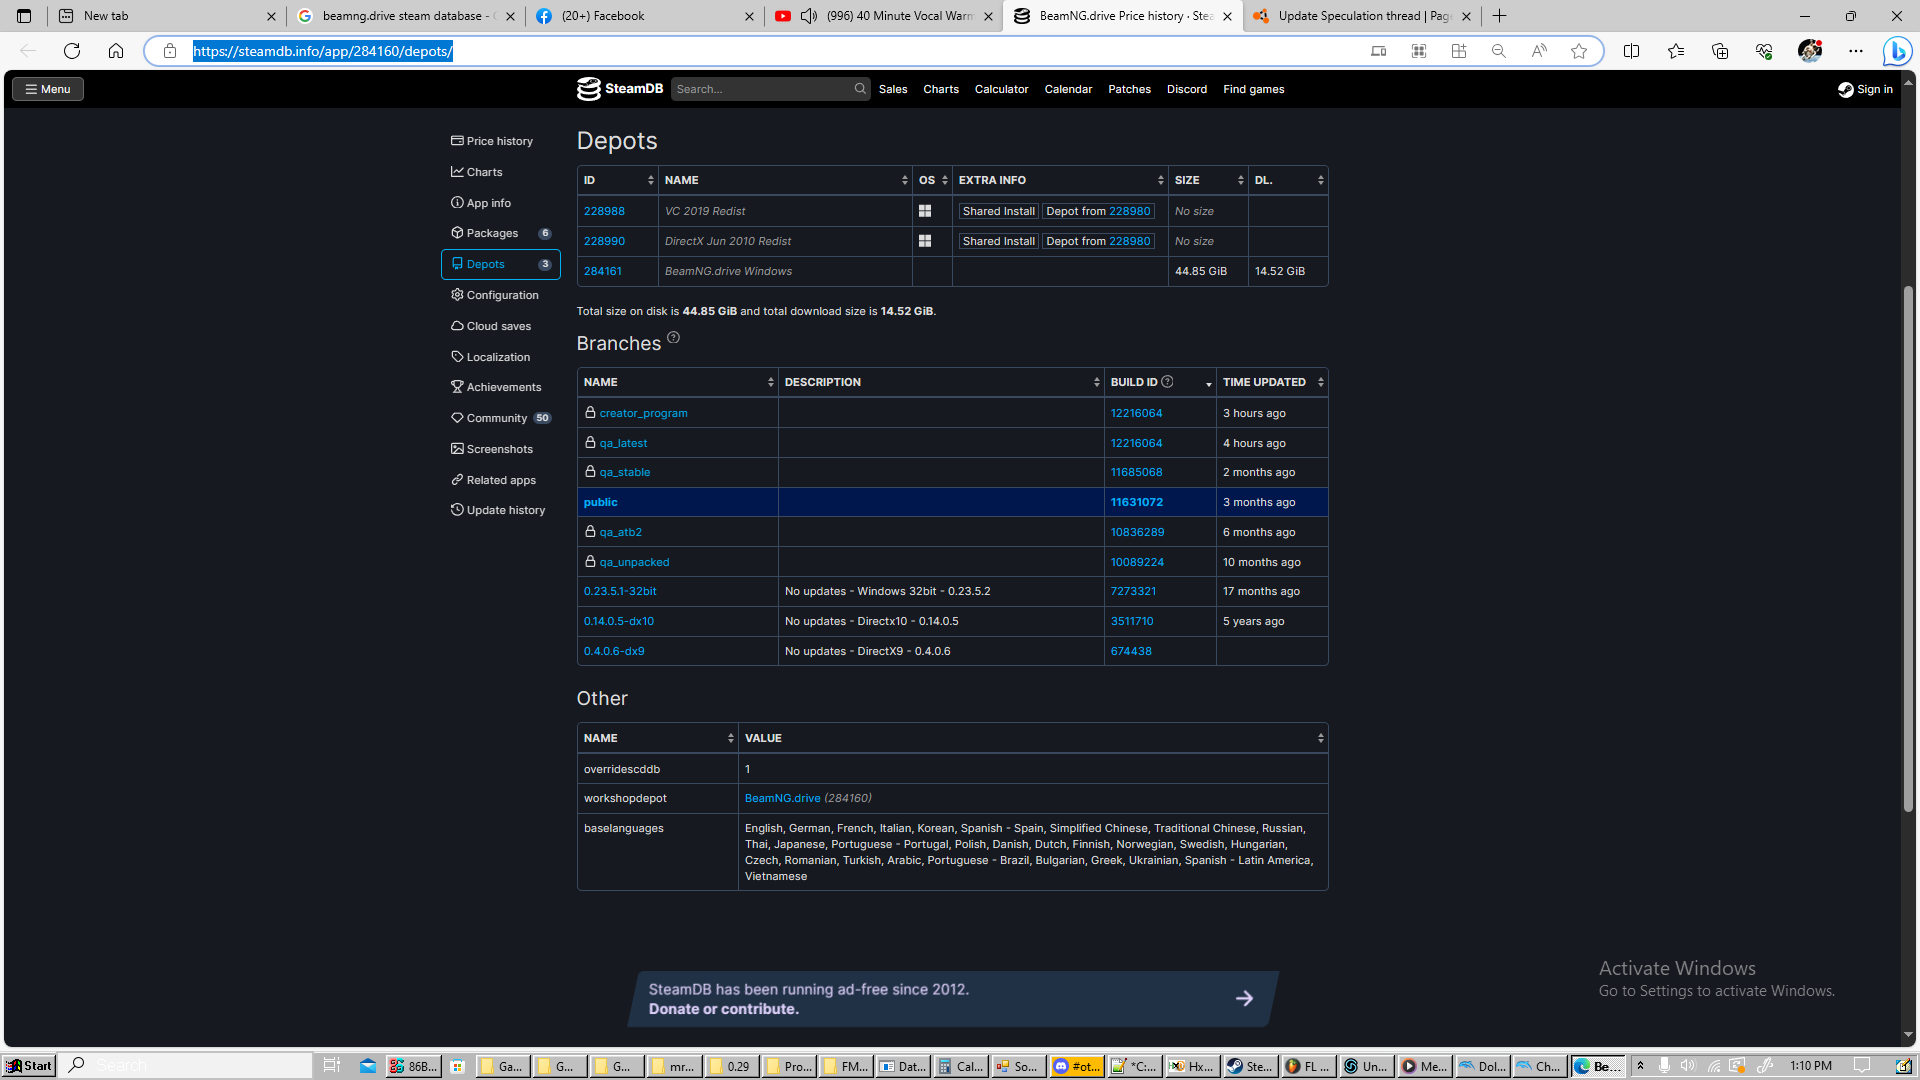Screen dimensions: 1920x1080
Task: Sort branches by Build ID arrow
Action: 1208,383
